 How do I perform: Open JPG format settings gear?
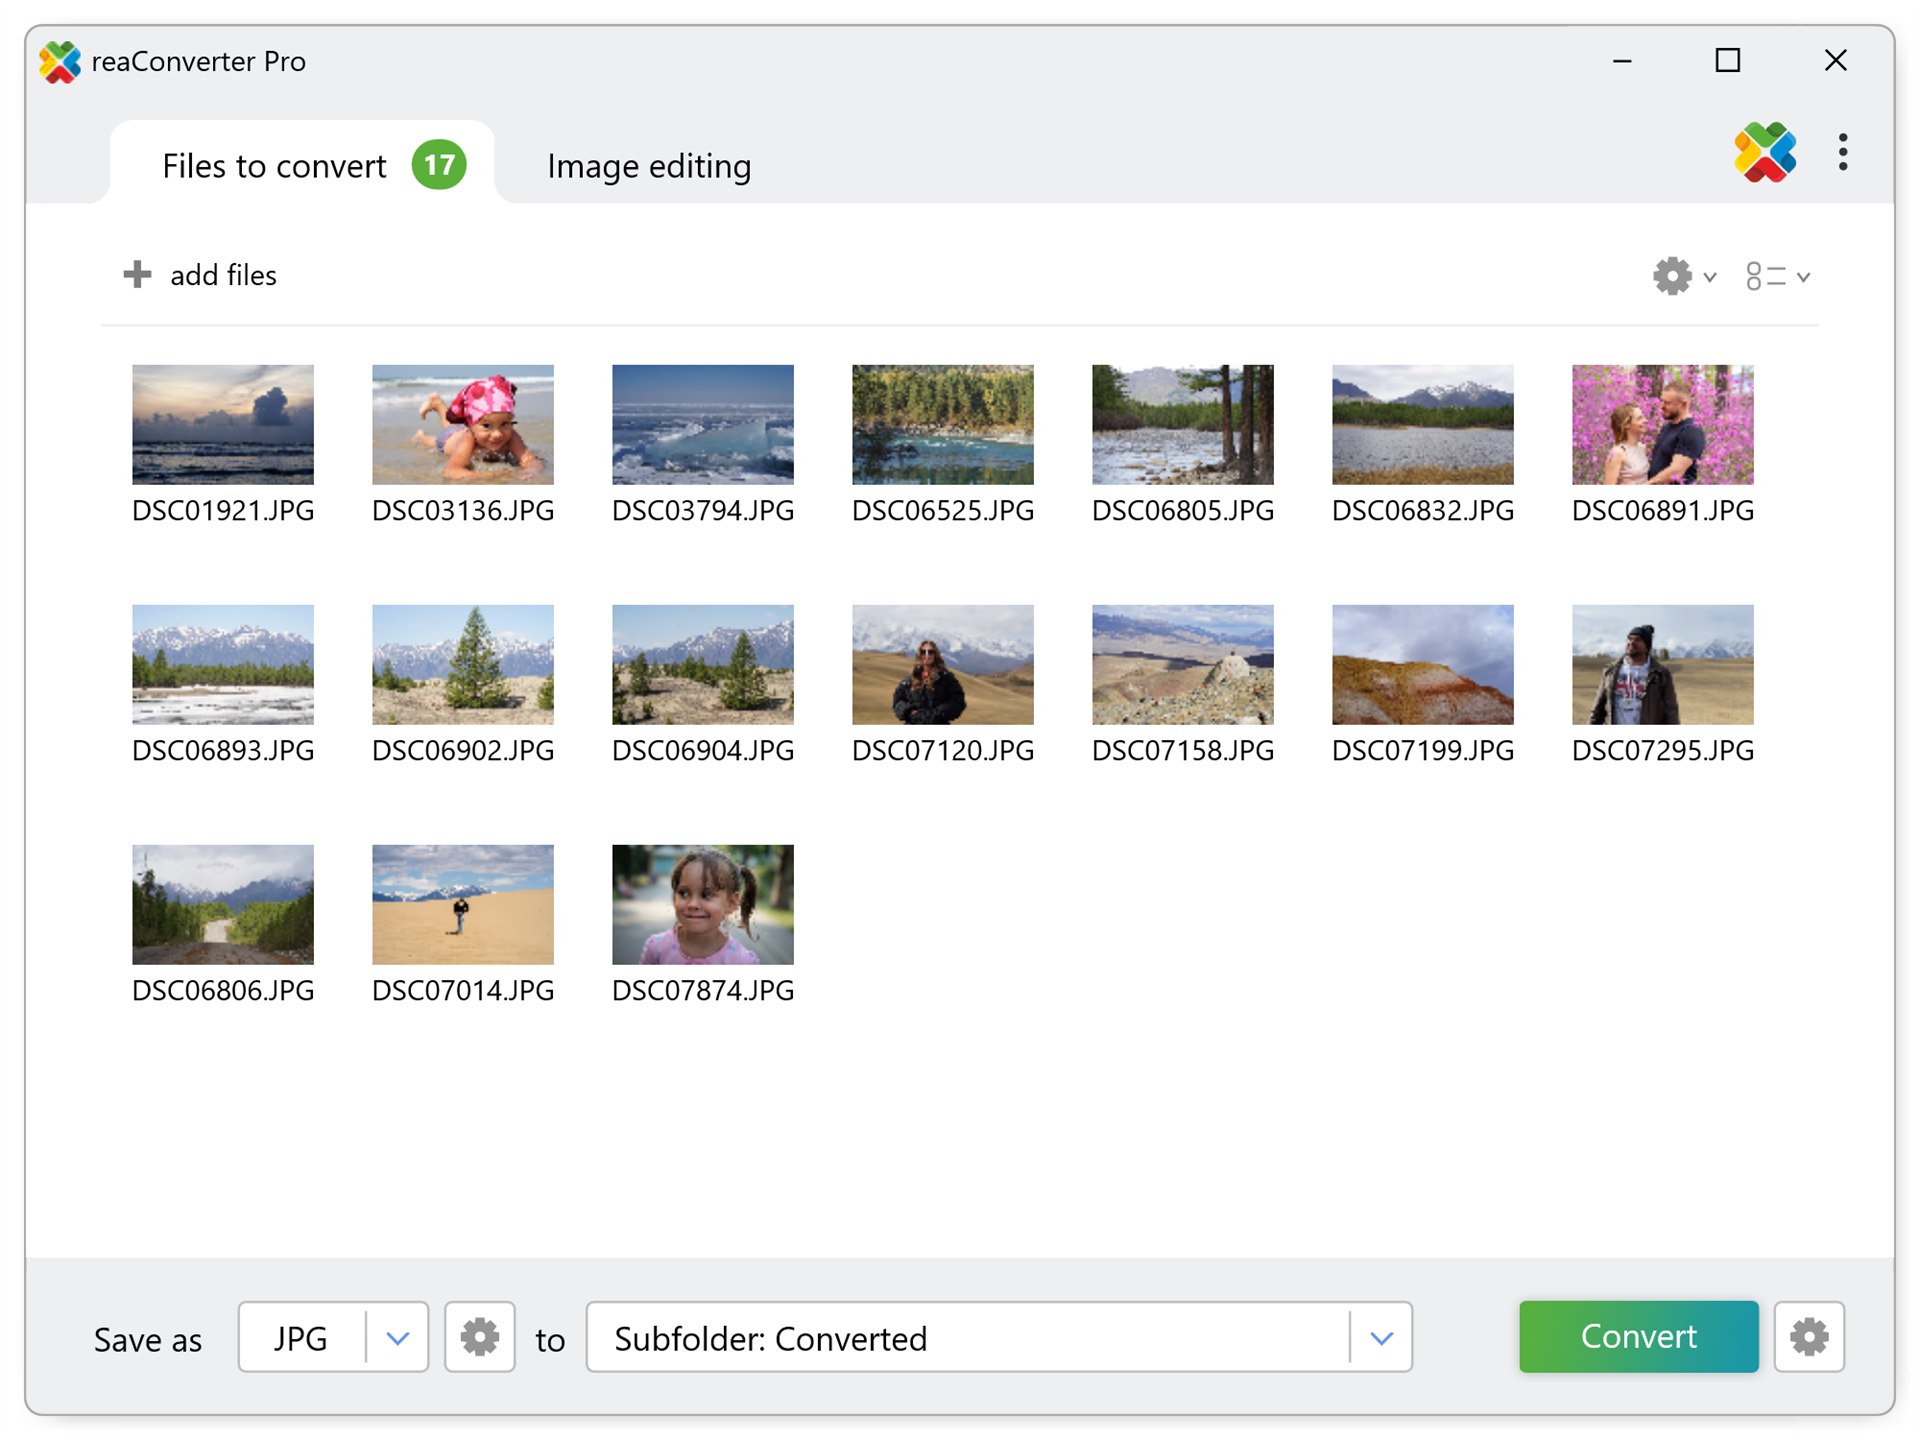point(479,1337)
